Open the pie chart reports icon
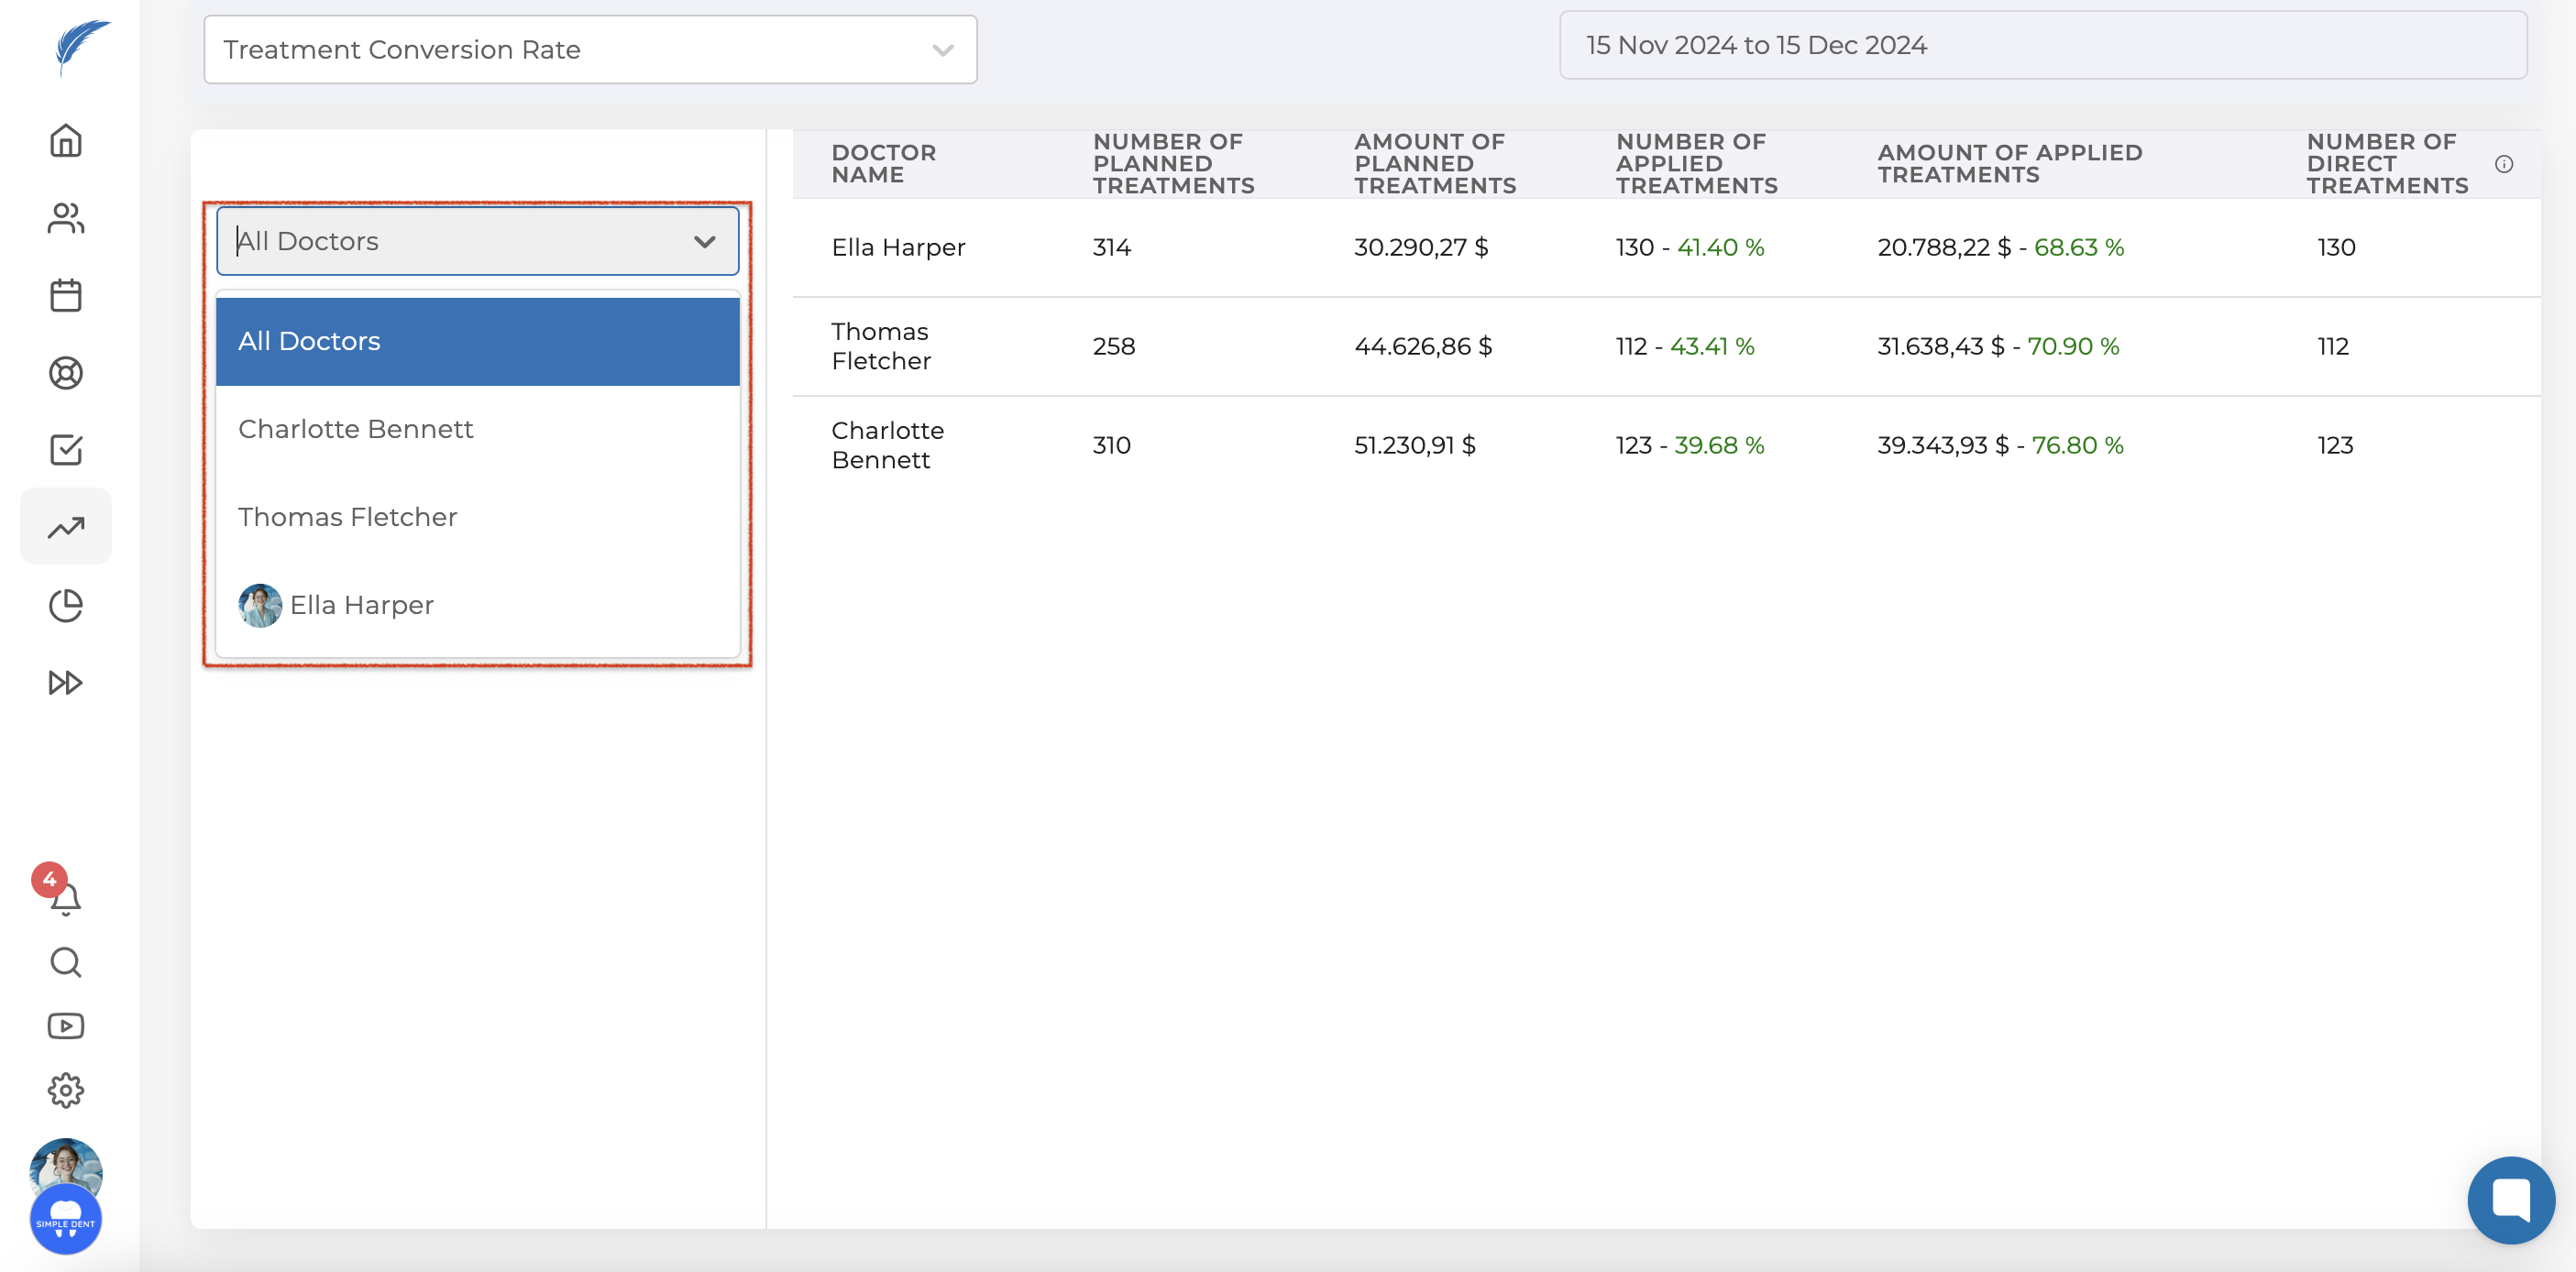Screen dimensions: 2576x1272 [66, 605]
